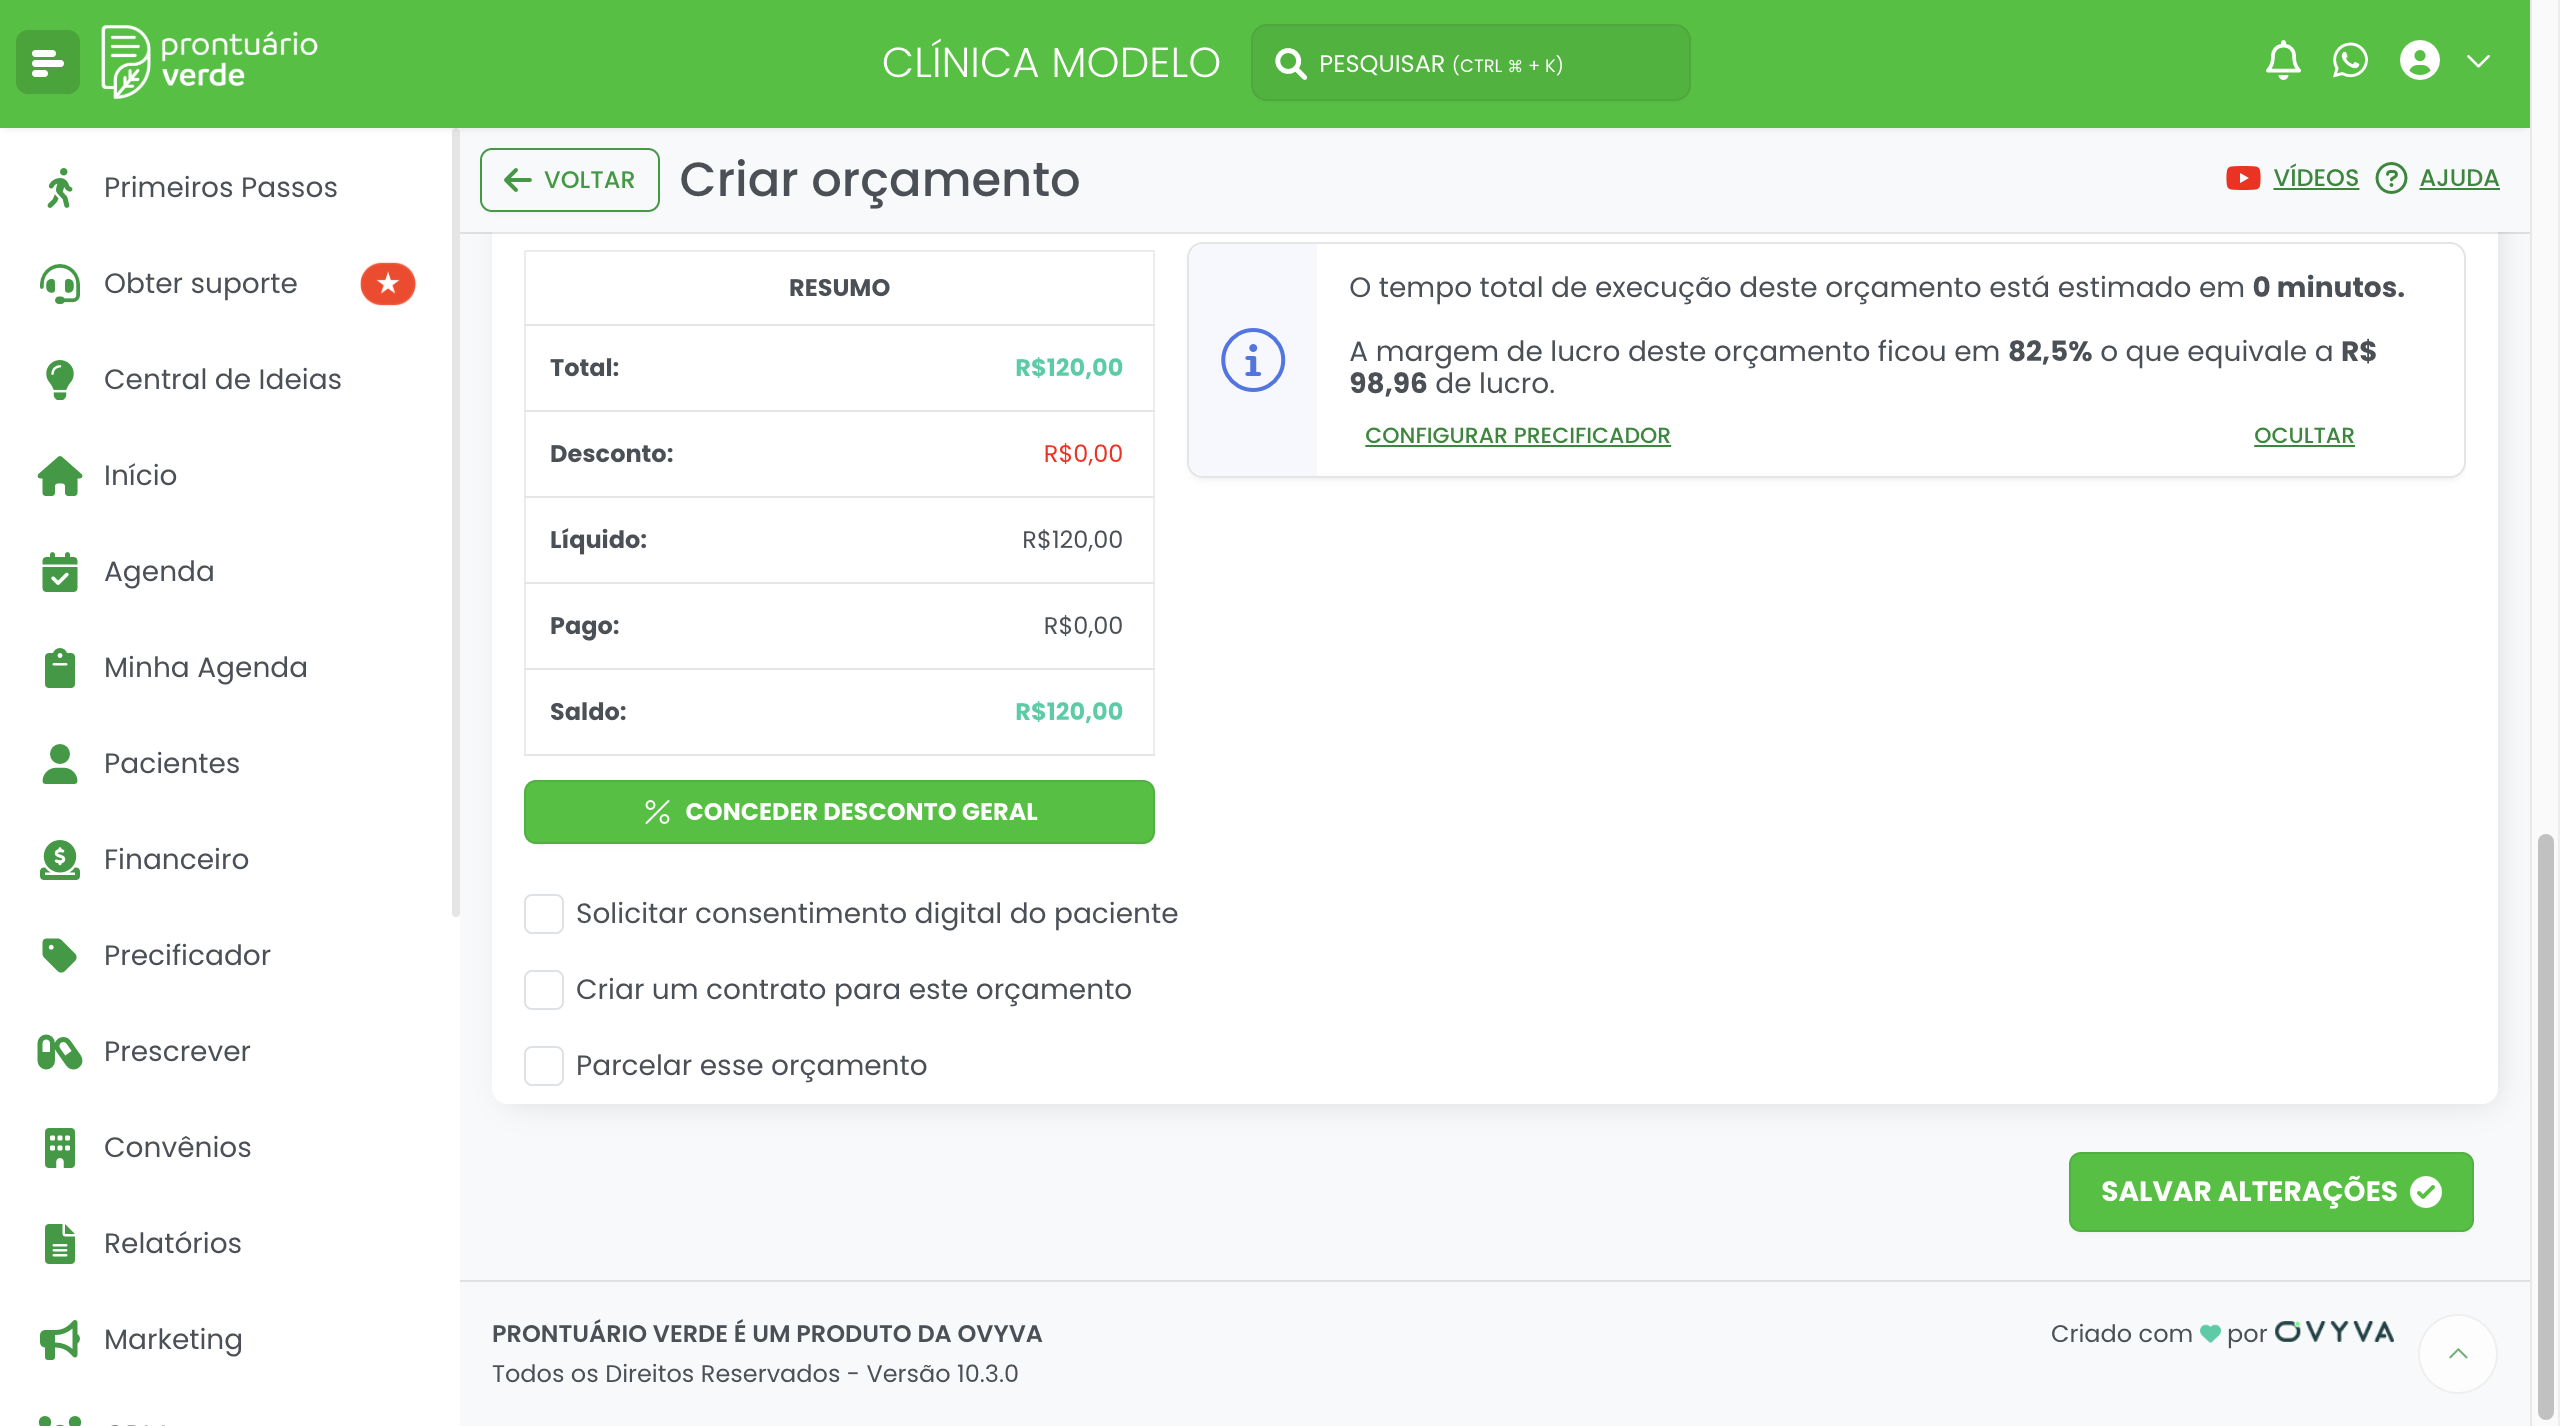
Task: Save with the Salvar Alterações button
Action: pyautogui.click(x=2271, y=1192)
